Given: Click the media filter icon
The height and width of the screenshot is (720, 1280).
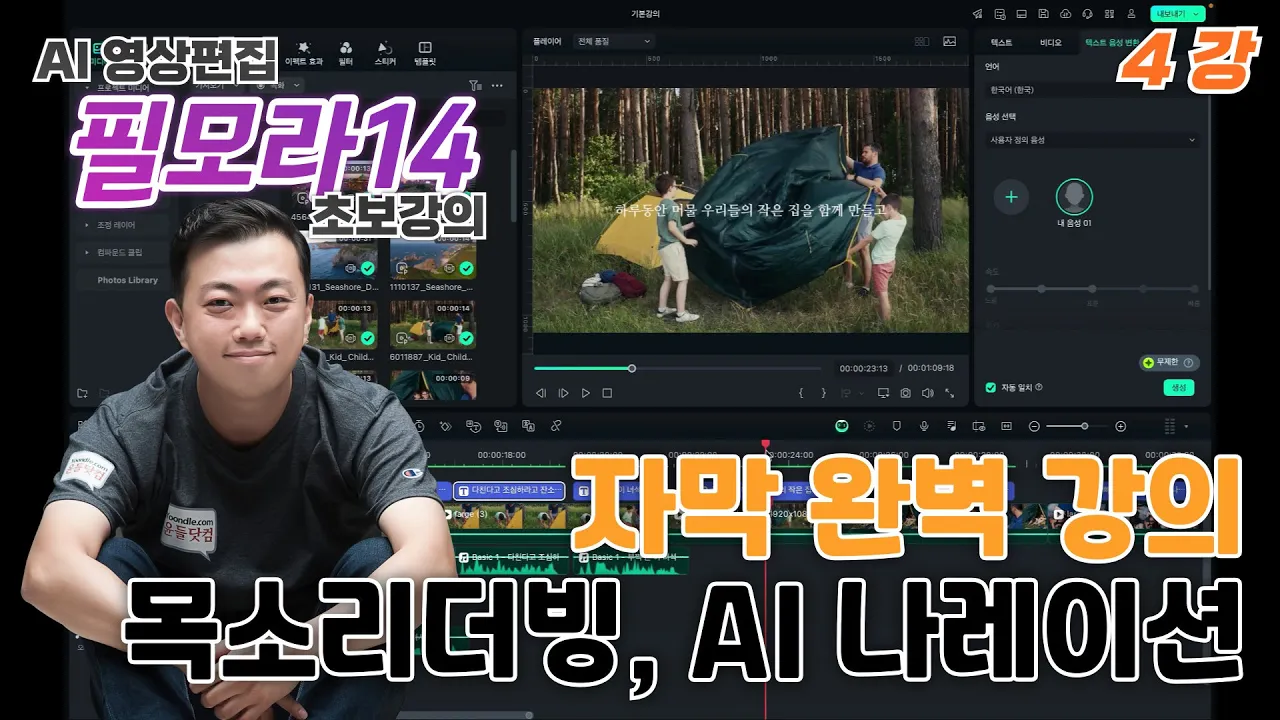Looking at the screenshot, I should click(x=475, y=86).
